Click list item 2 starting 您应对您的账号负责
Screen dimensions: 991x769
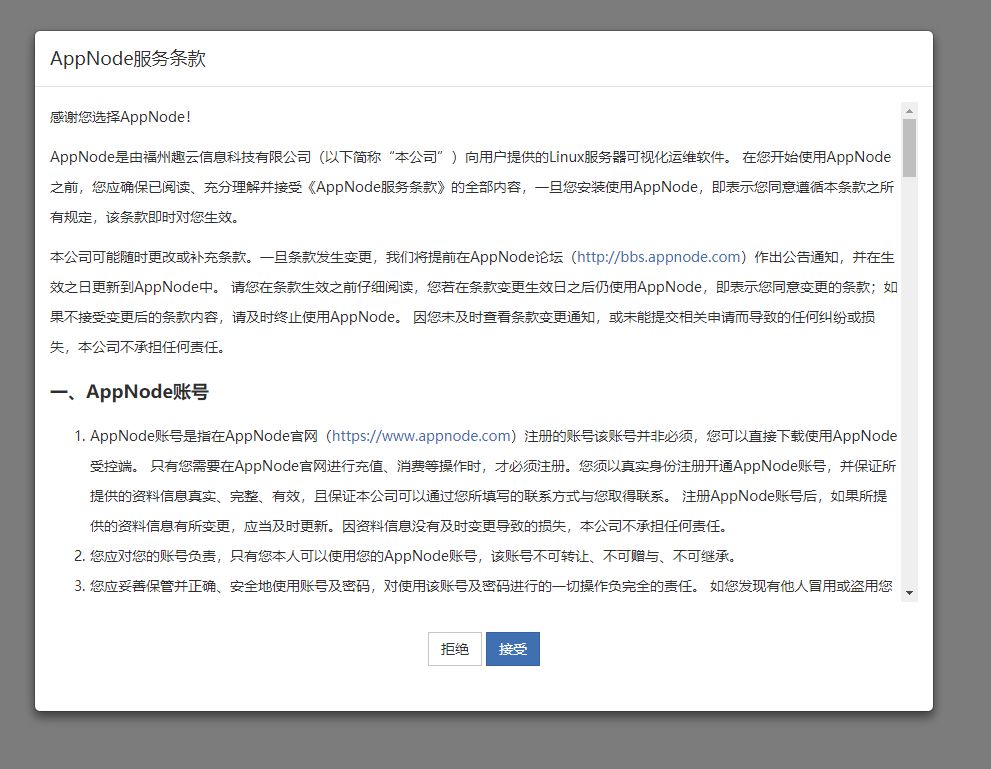tap(420, 556)
